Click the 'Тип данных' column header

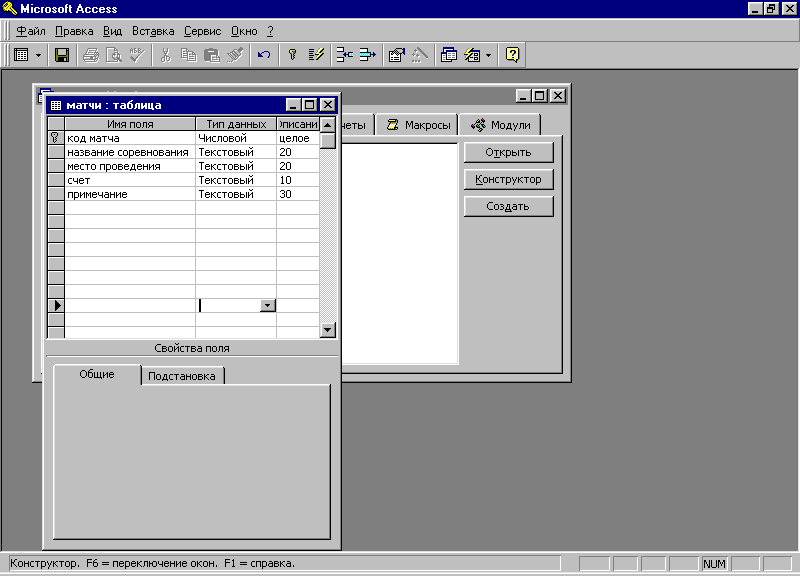click(x=236, y=124)
